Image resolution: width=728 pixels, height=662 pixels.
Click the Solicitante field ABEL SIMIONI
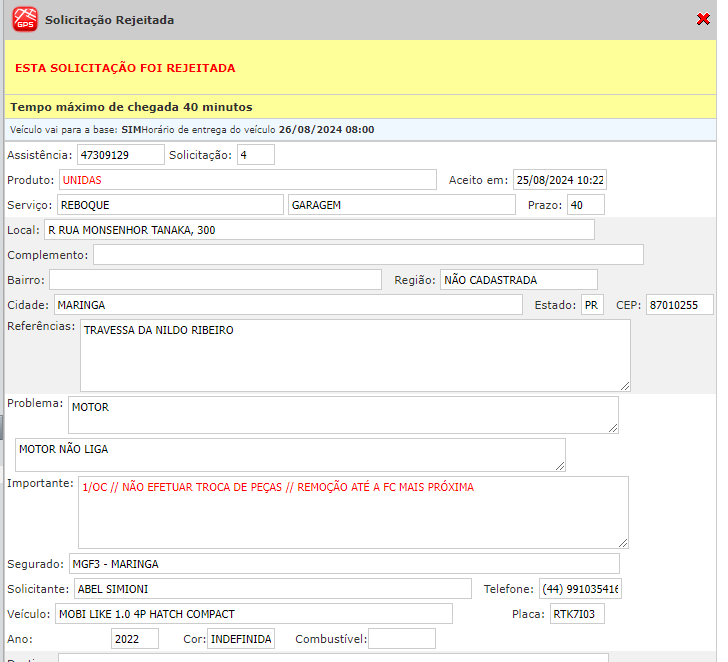(x=273, y=589)
